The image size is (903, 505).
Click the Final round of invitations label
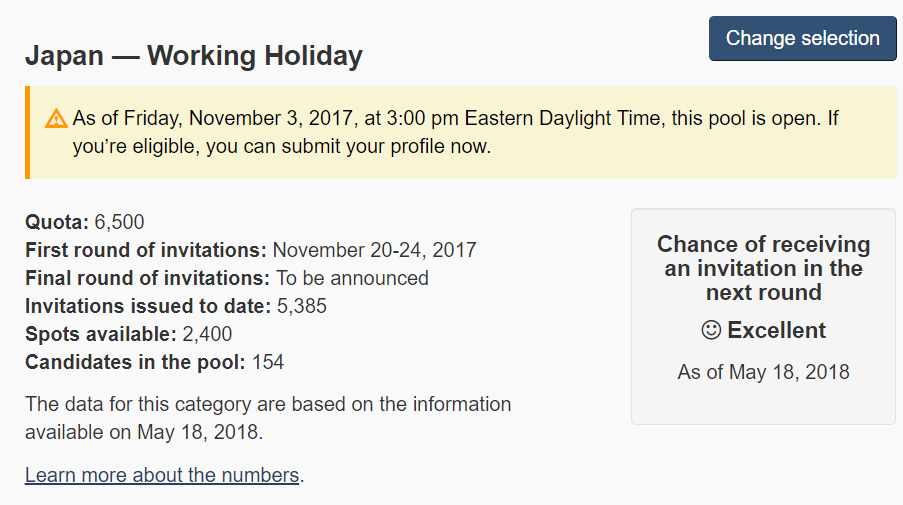(147, 278)
